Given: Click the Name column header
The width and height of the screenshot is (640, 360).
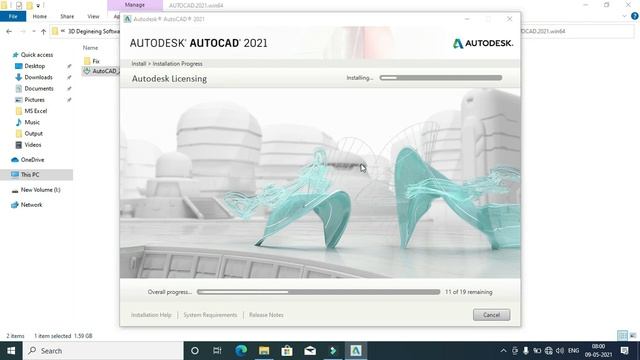Looking at the screenshot, I should click(91, 48).
